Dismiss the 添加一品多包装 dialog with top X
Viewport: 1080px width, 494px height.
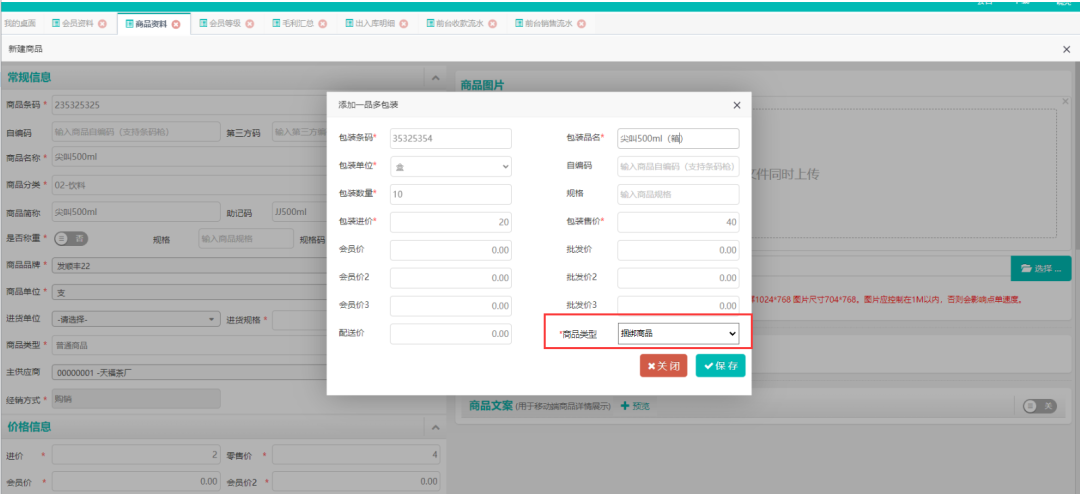pos(737,105)
